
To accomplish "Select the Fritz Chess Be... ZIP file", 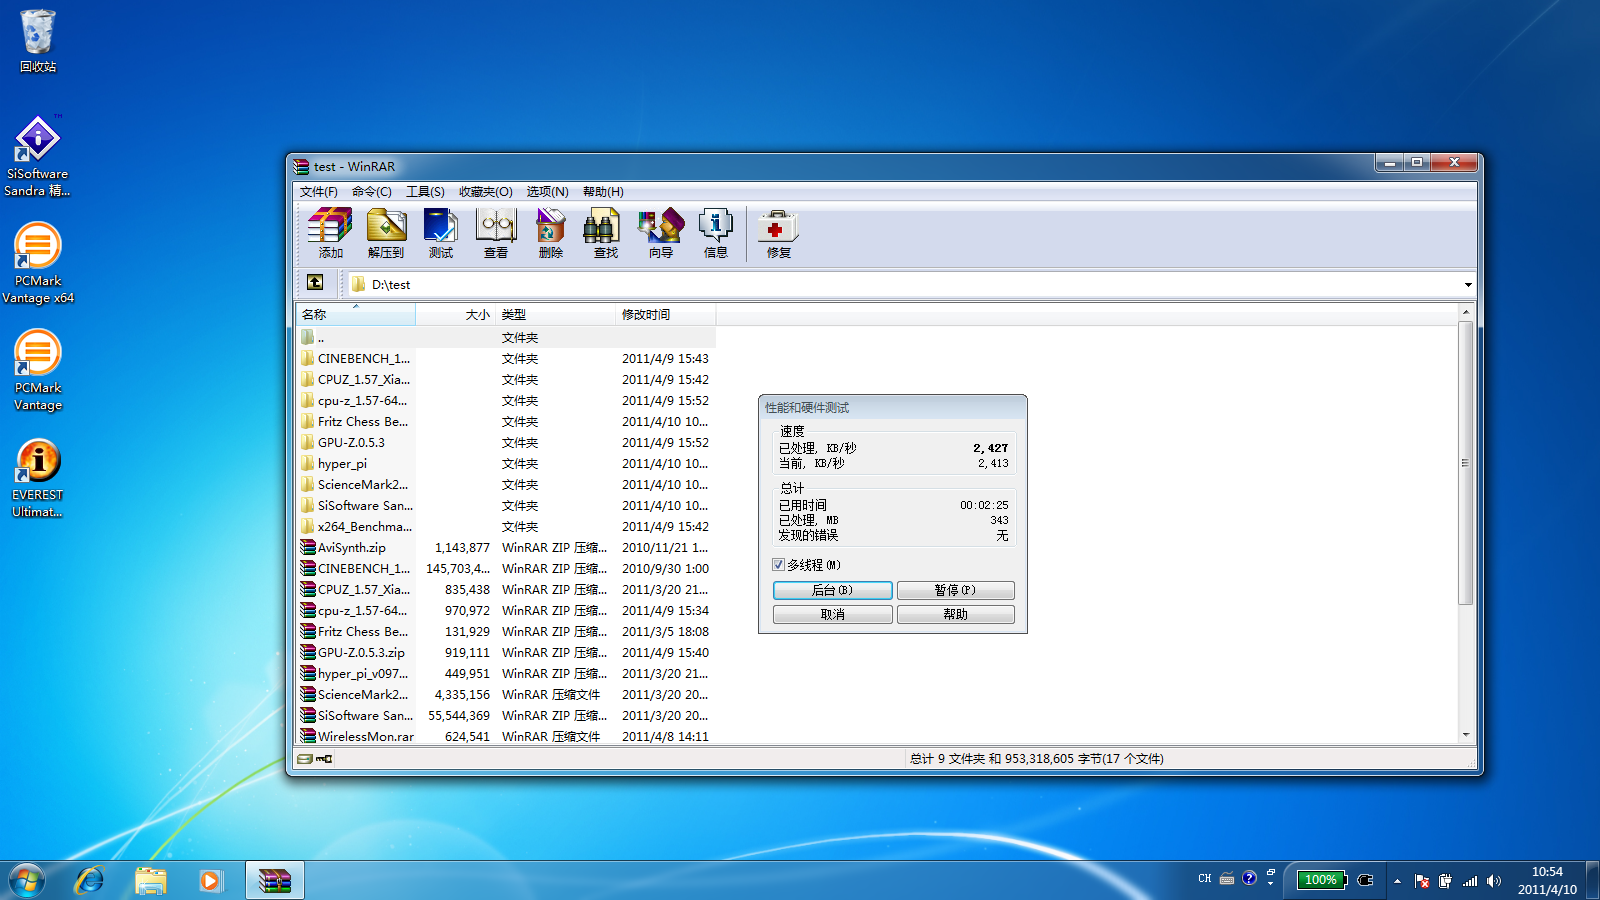I will (505, 631).
